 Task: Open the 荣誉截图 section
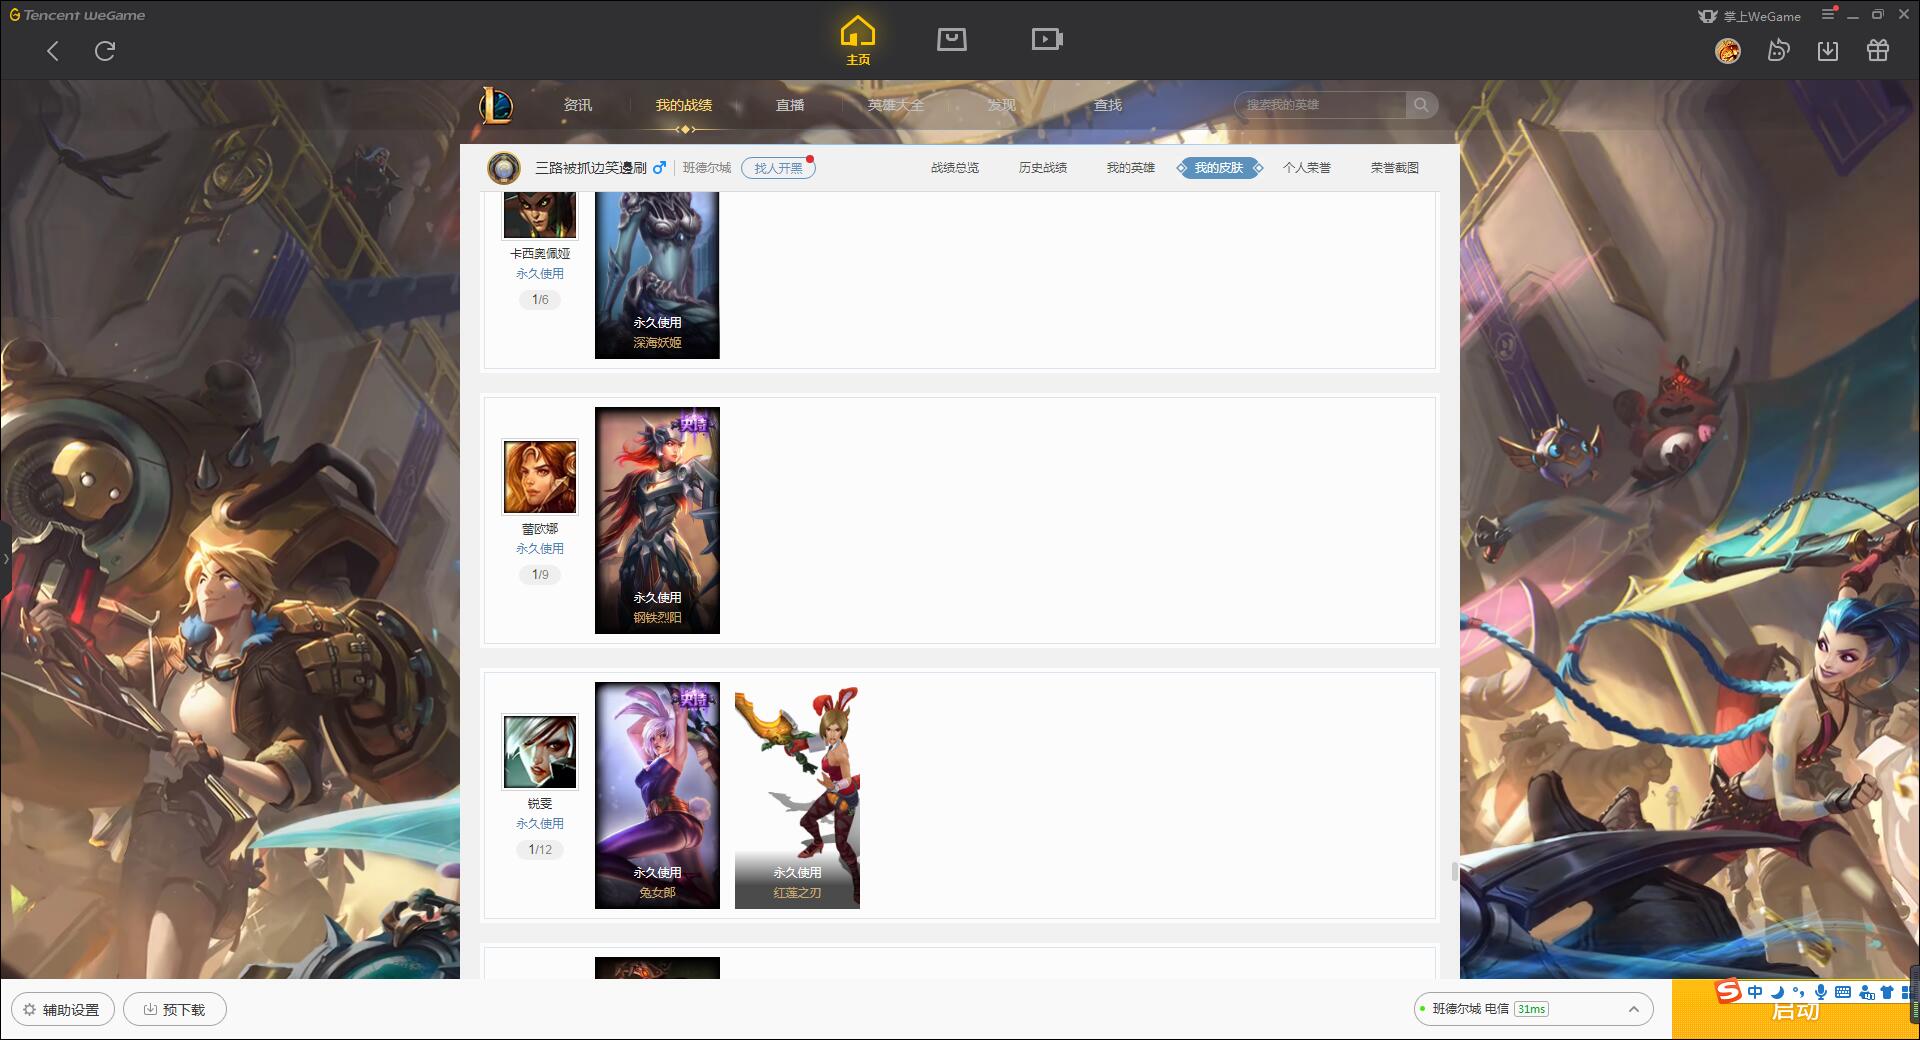(1395, 168)
